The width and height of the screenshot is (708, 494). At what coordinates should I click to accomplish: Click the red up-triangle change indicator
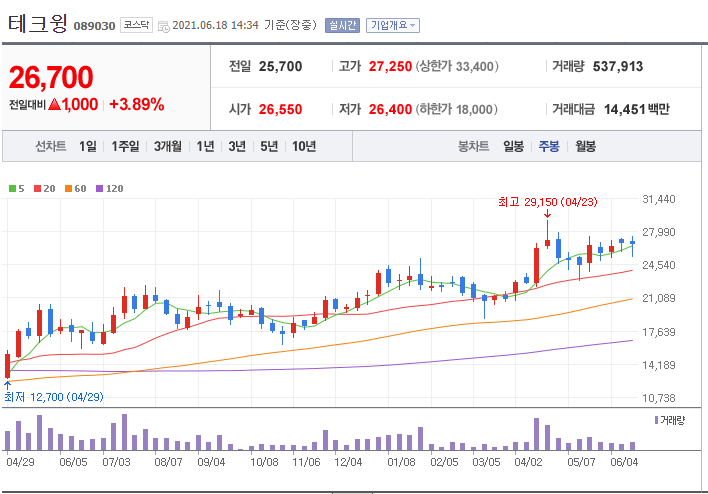[x=54, y=104]
